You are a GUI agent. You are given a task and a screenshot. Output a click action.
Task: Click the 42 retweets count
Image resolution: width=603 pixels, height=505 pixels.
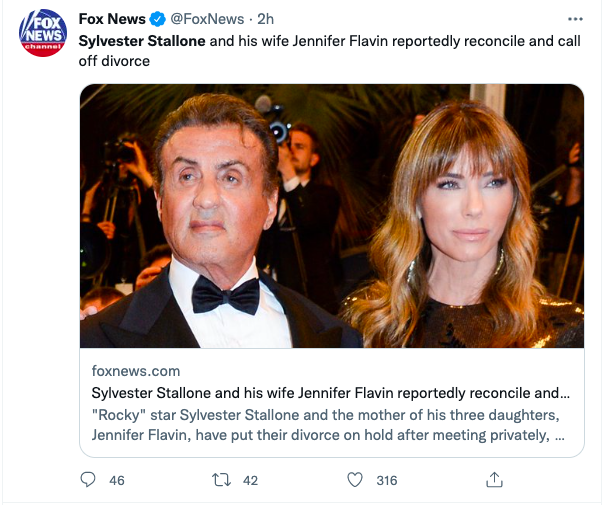pos(250,480)
